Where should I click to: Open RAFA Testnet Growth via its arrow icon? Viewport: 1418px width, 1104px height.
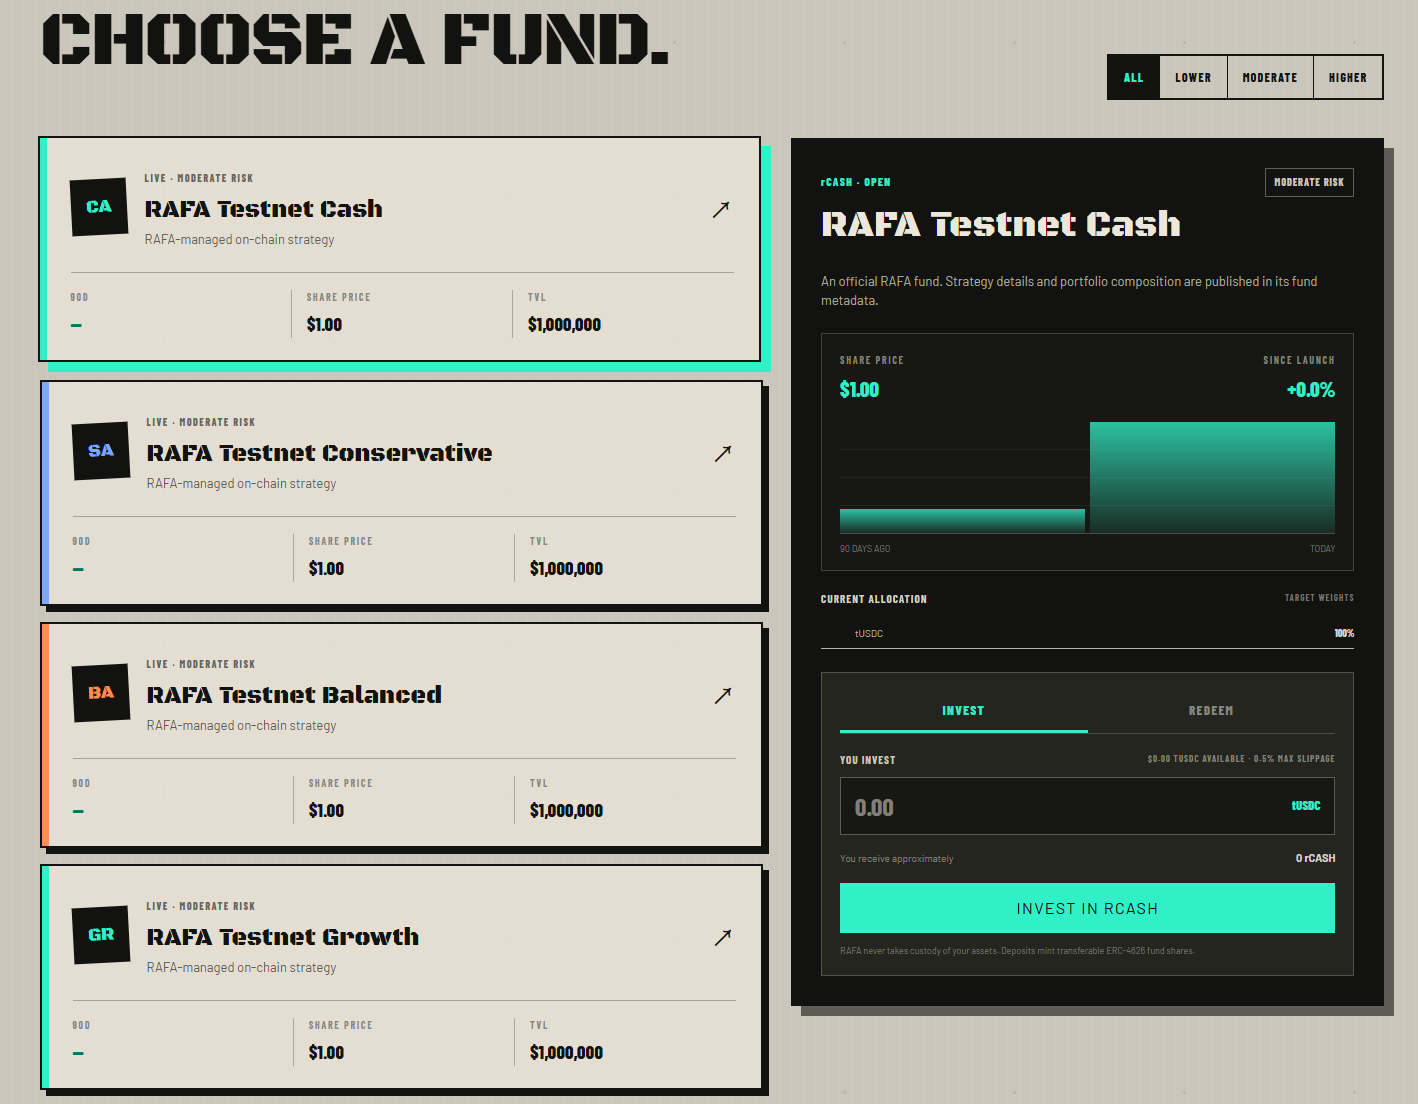coord(723,937)
